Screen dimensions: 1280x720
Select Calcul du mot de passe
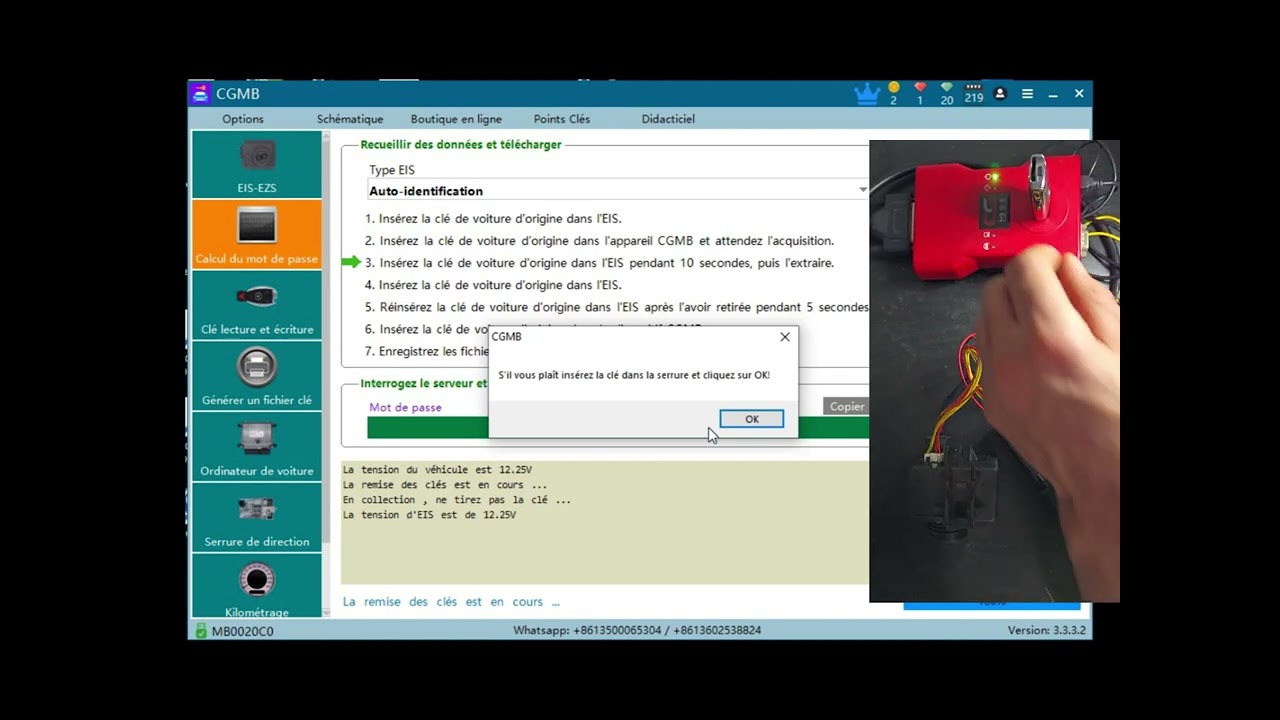click(257, 234)
